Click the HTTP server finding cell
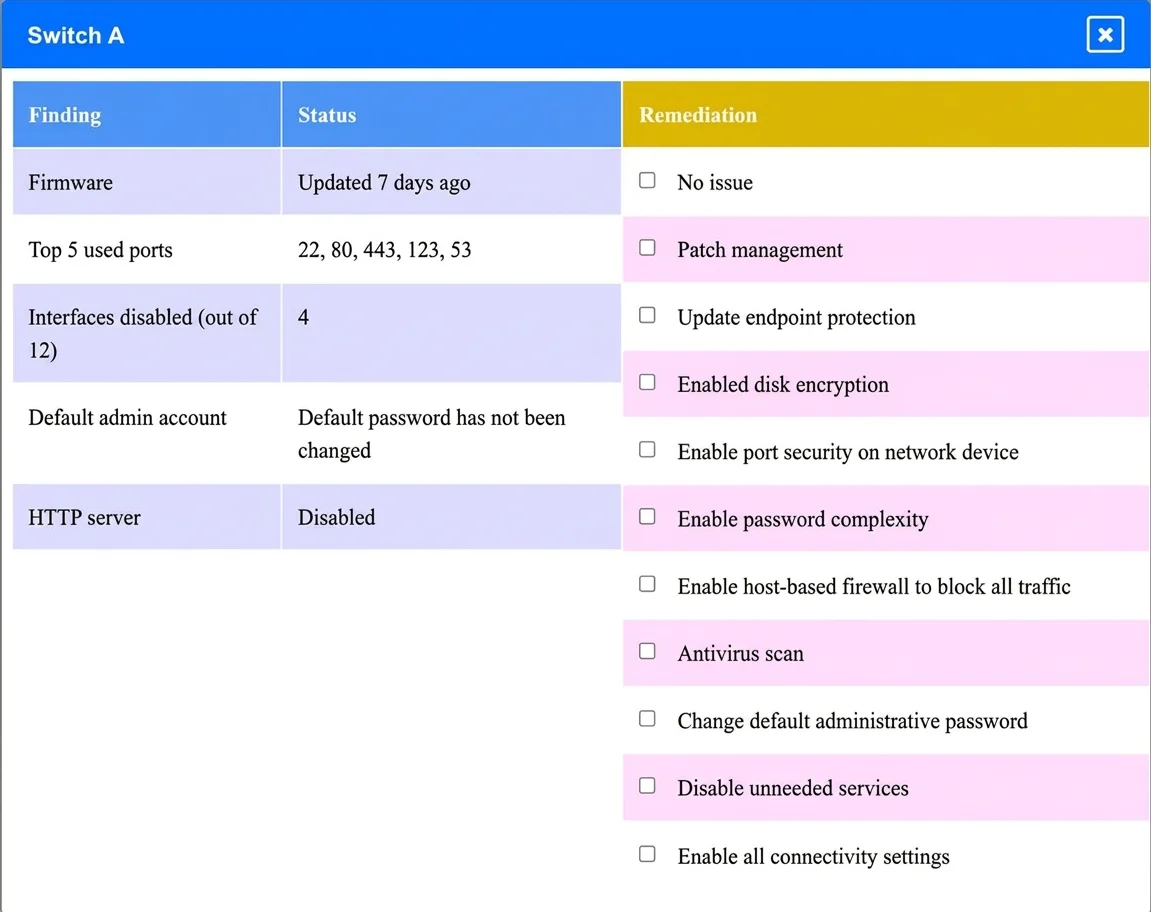 (147, 517)
